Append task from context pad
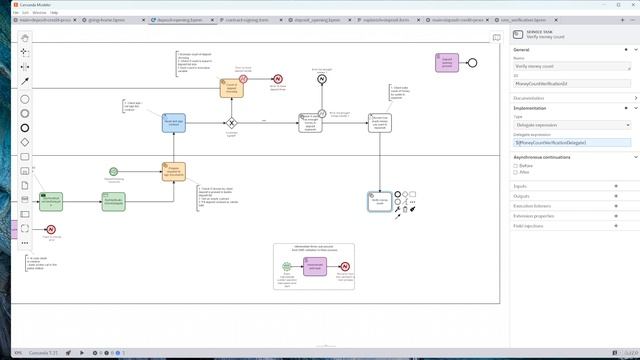The height and width of the screenshot is (360, 640). click(413, 194)
